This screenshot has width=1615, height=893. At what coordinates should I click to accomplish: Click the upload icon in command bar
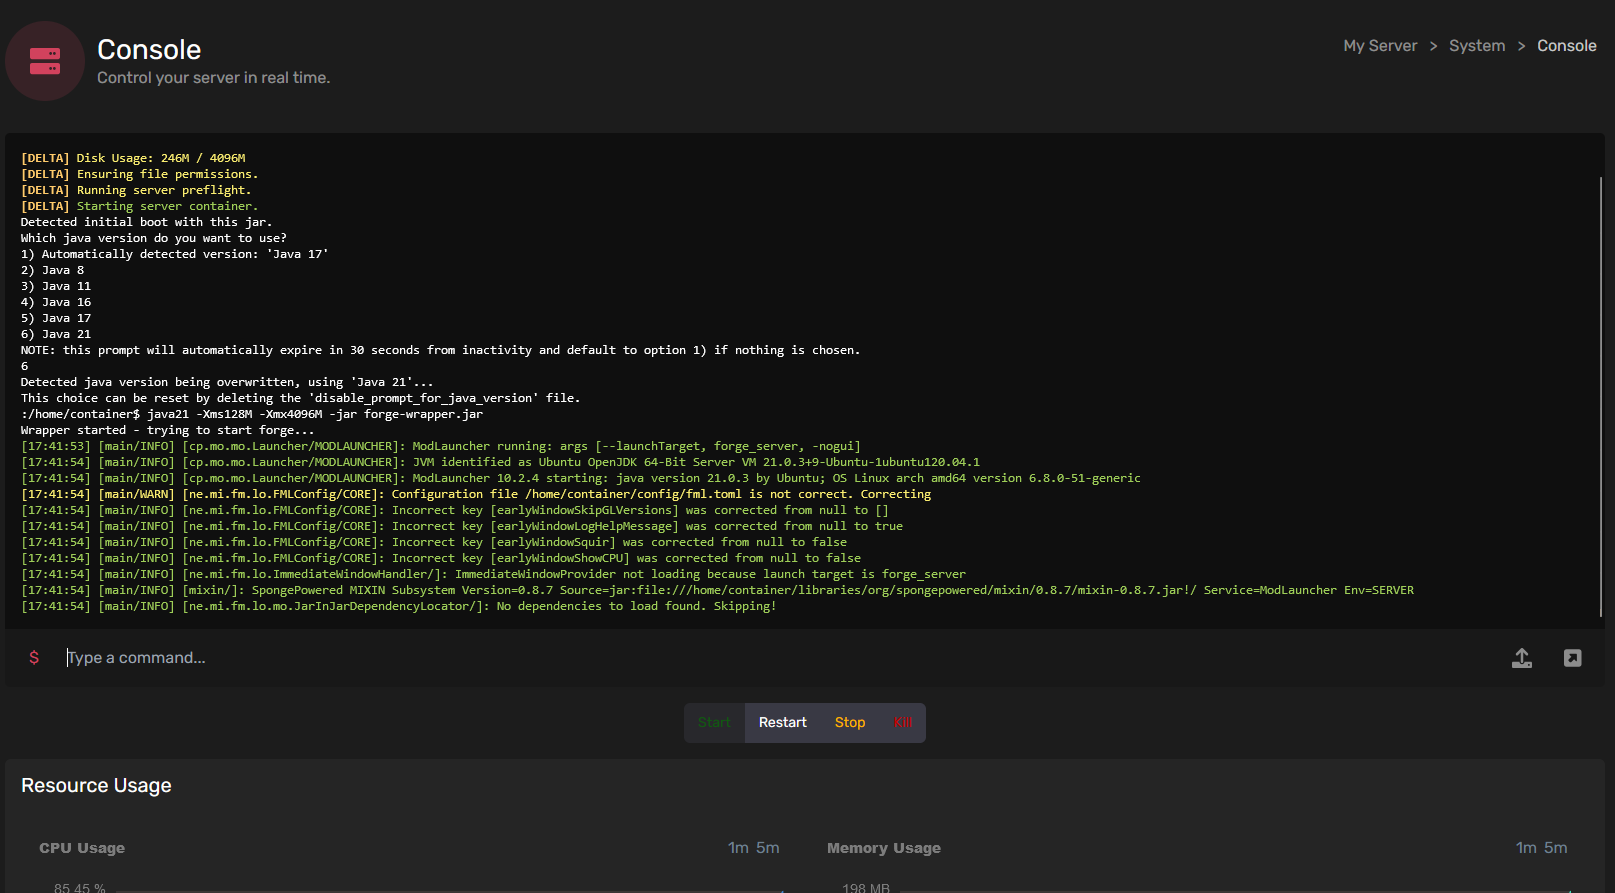tap(1521, 658)
